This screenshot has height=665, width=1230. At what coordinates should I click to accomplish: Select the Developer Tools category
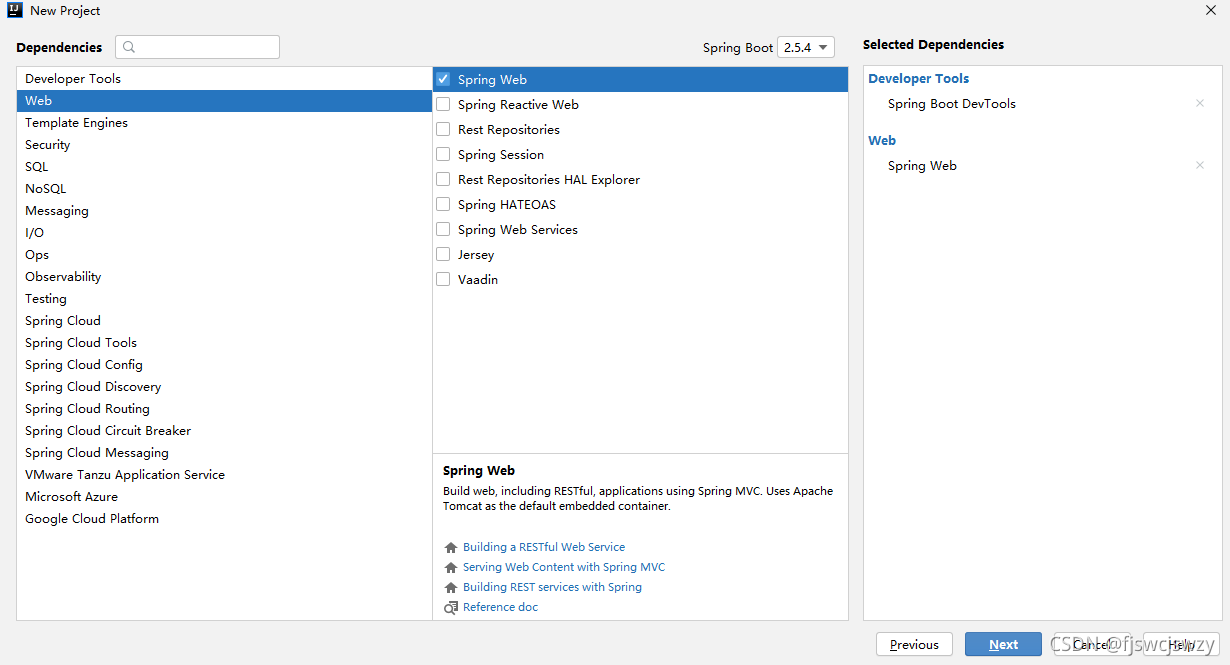[x=224, y=78]
